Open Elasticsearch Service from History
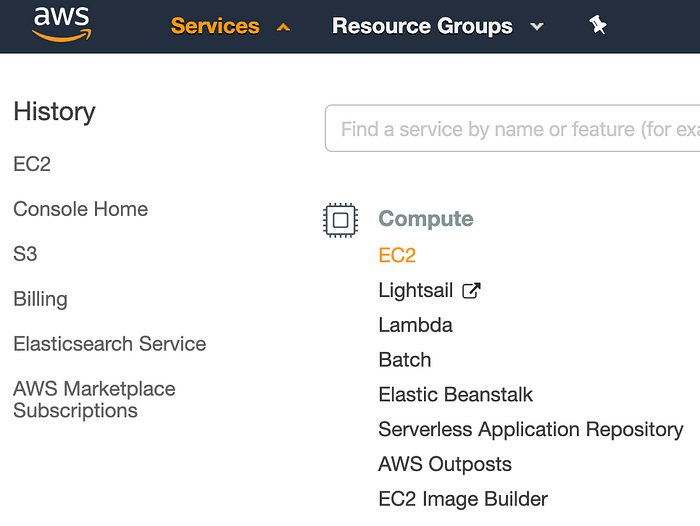Screen dimensions: 700x526 click(x=110, y=344)
